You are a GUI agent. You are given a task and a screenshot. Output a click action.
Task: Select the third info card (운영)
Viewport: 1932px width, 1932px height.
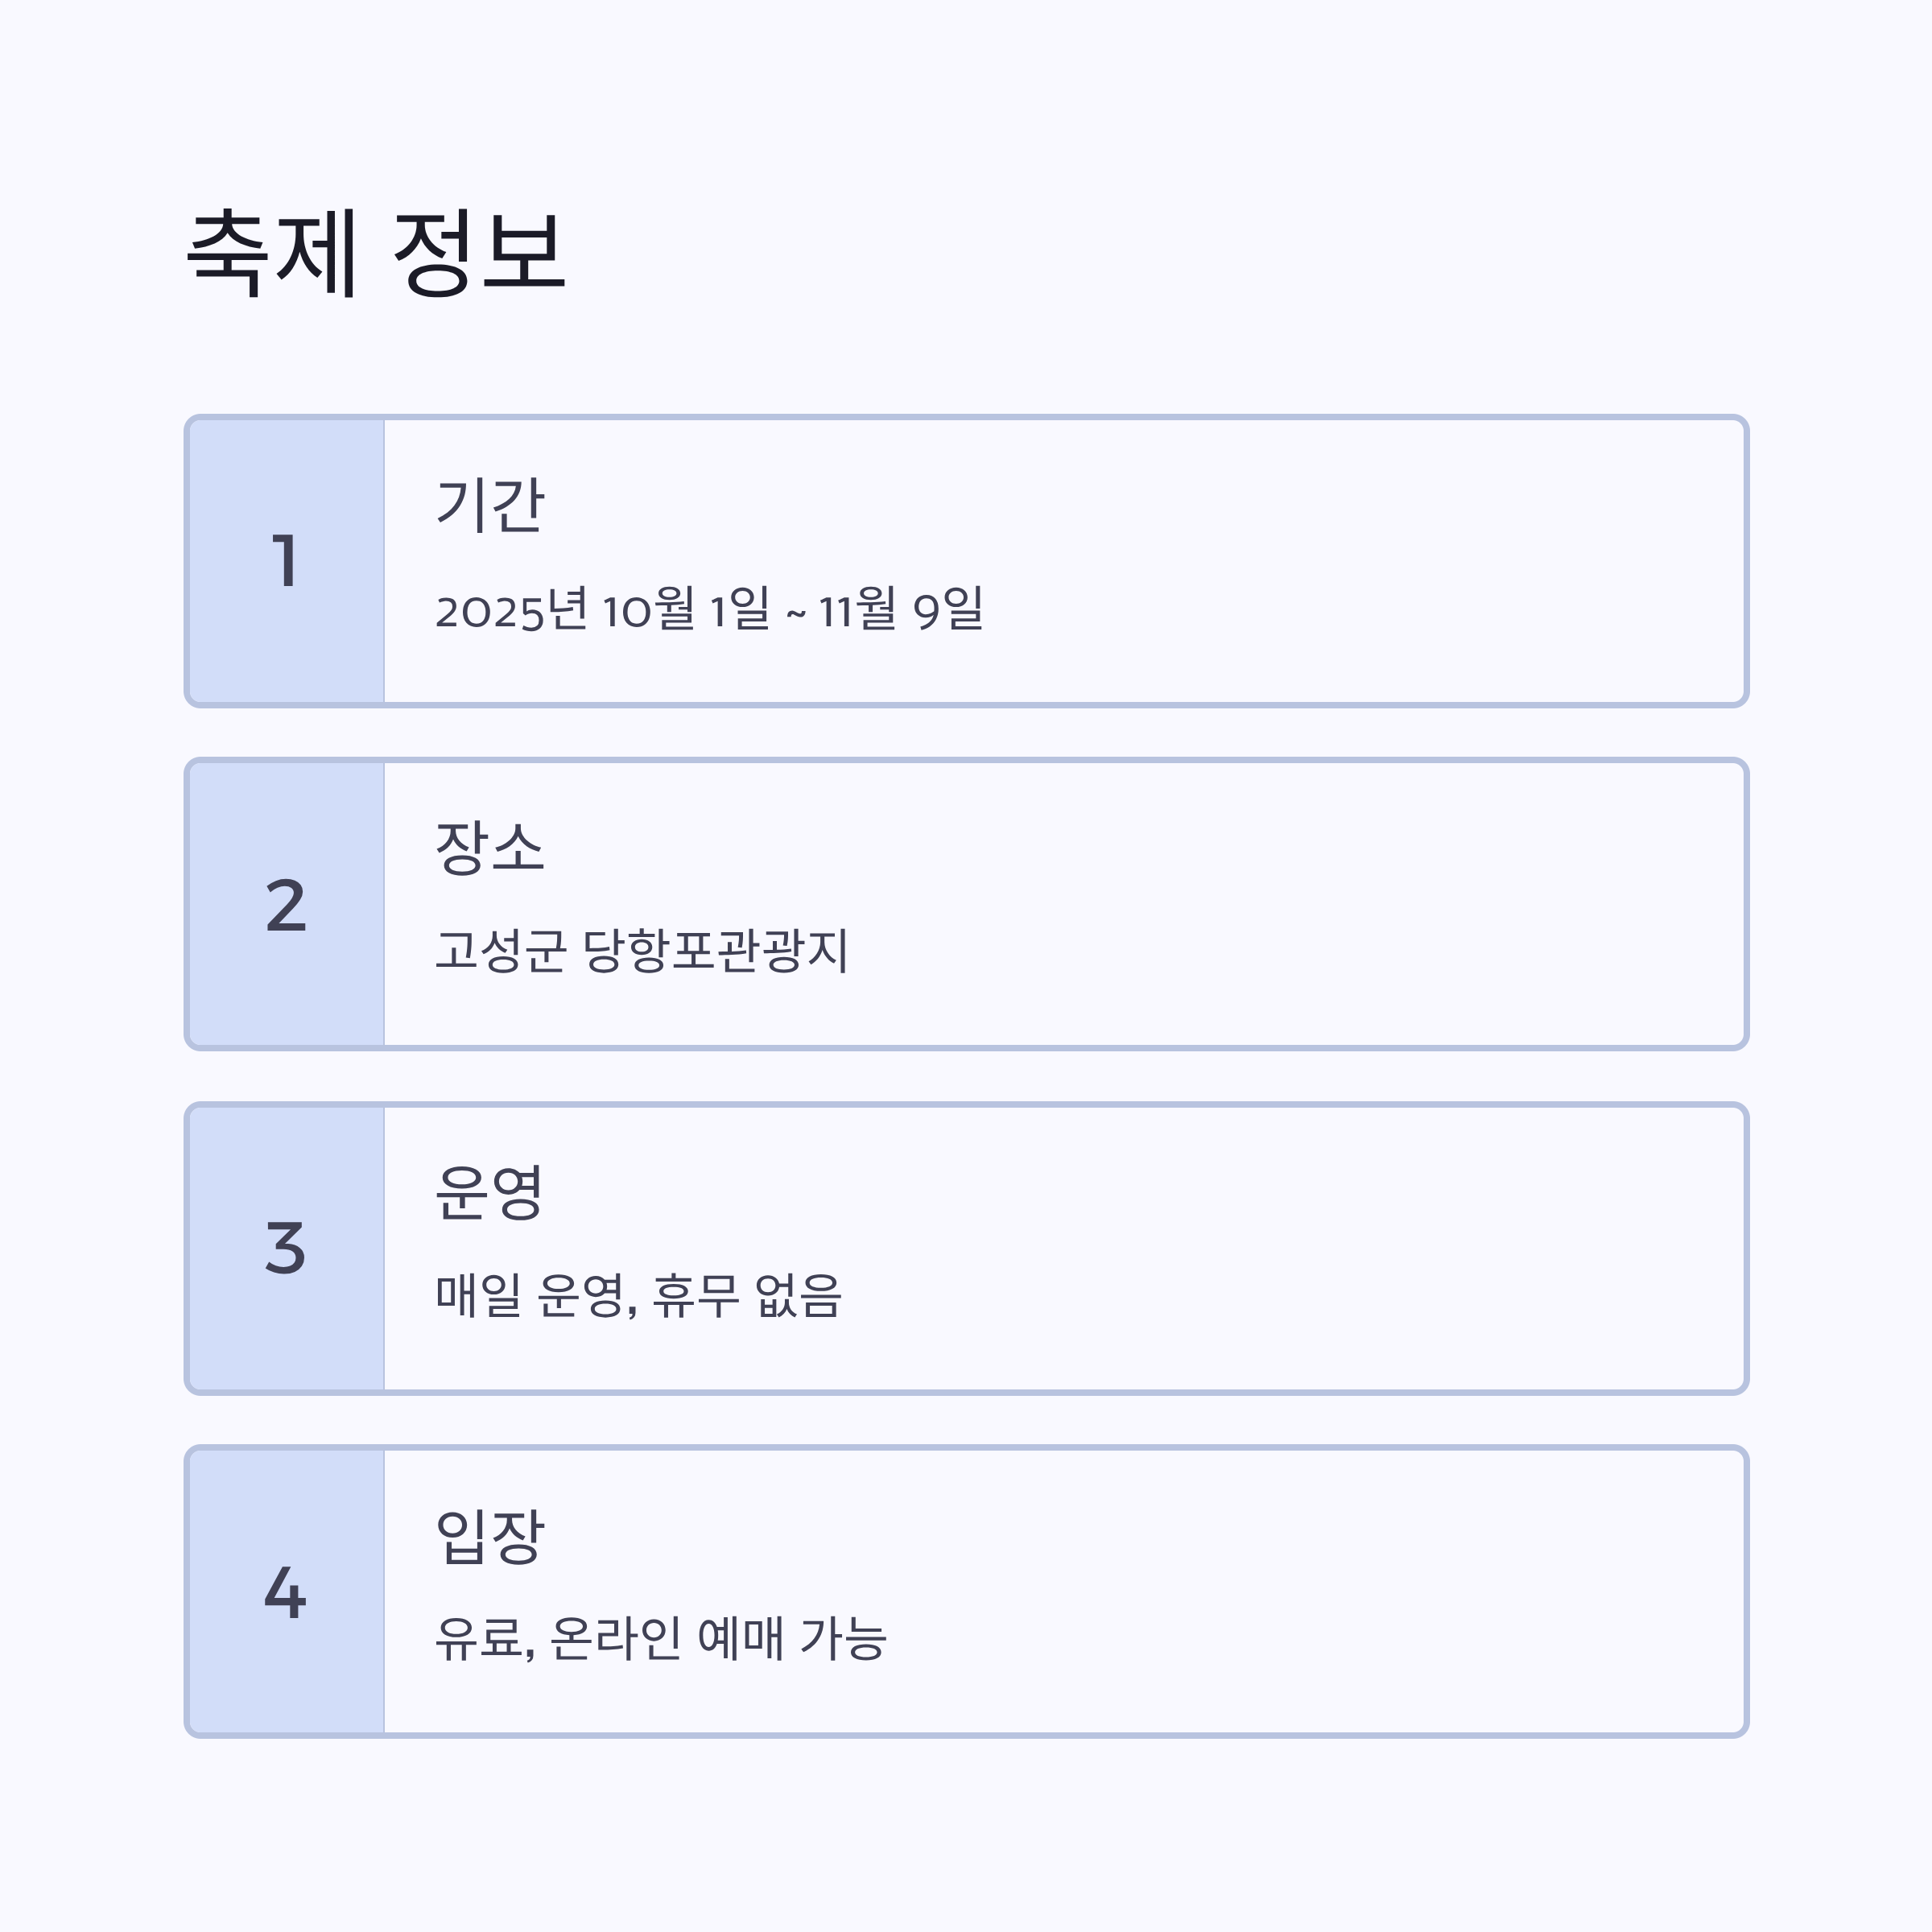(966, 1248)
